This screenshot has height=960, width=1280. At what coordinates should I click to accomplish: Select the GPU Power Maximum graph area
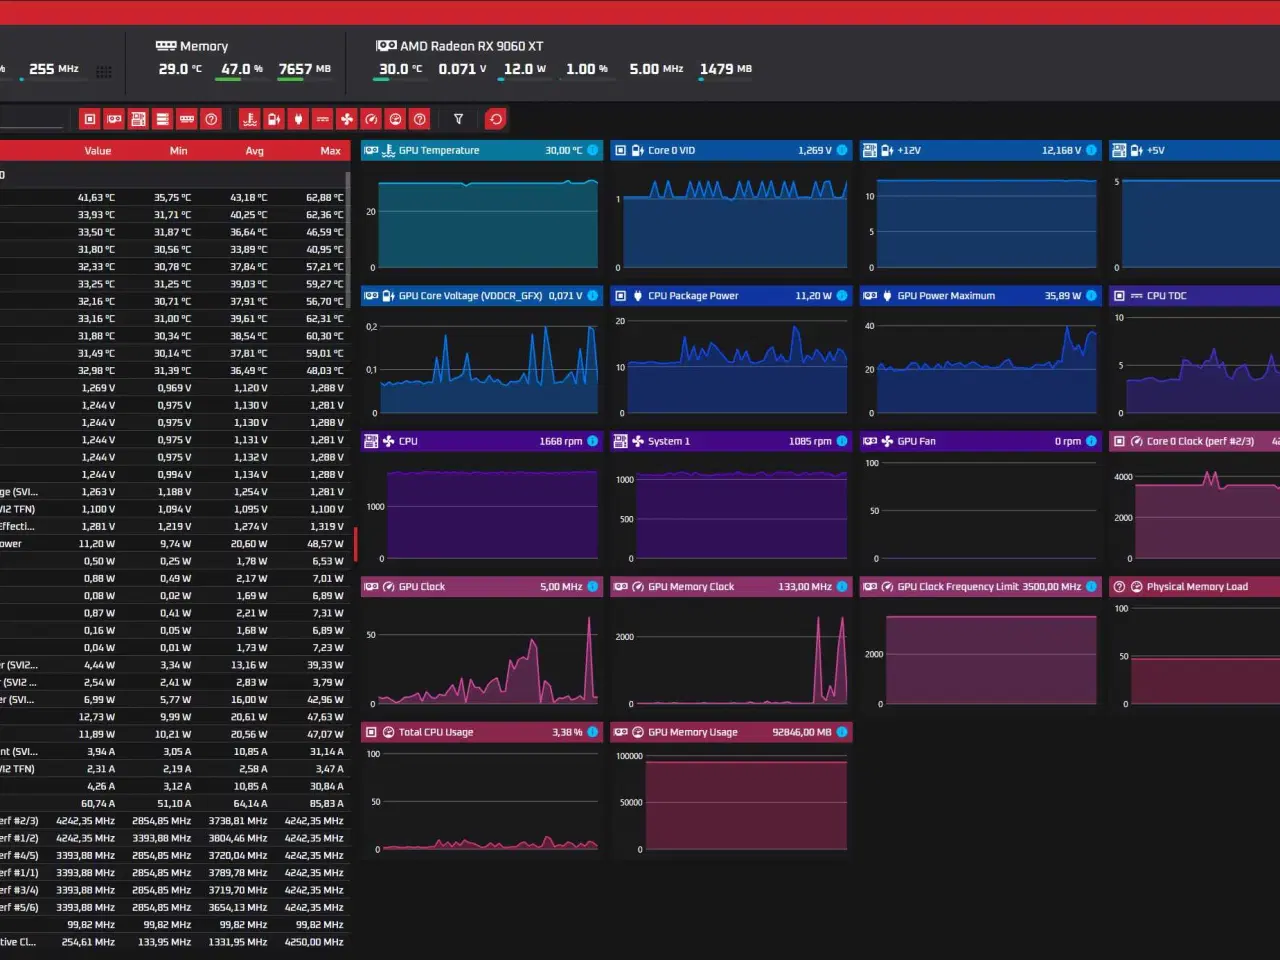pos(980,367)
